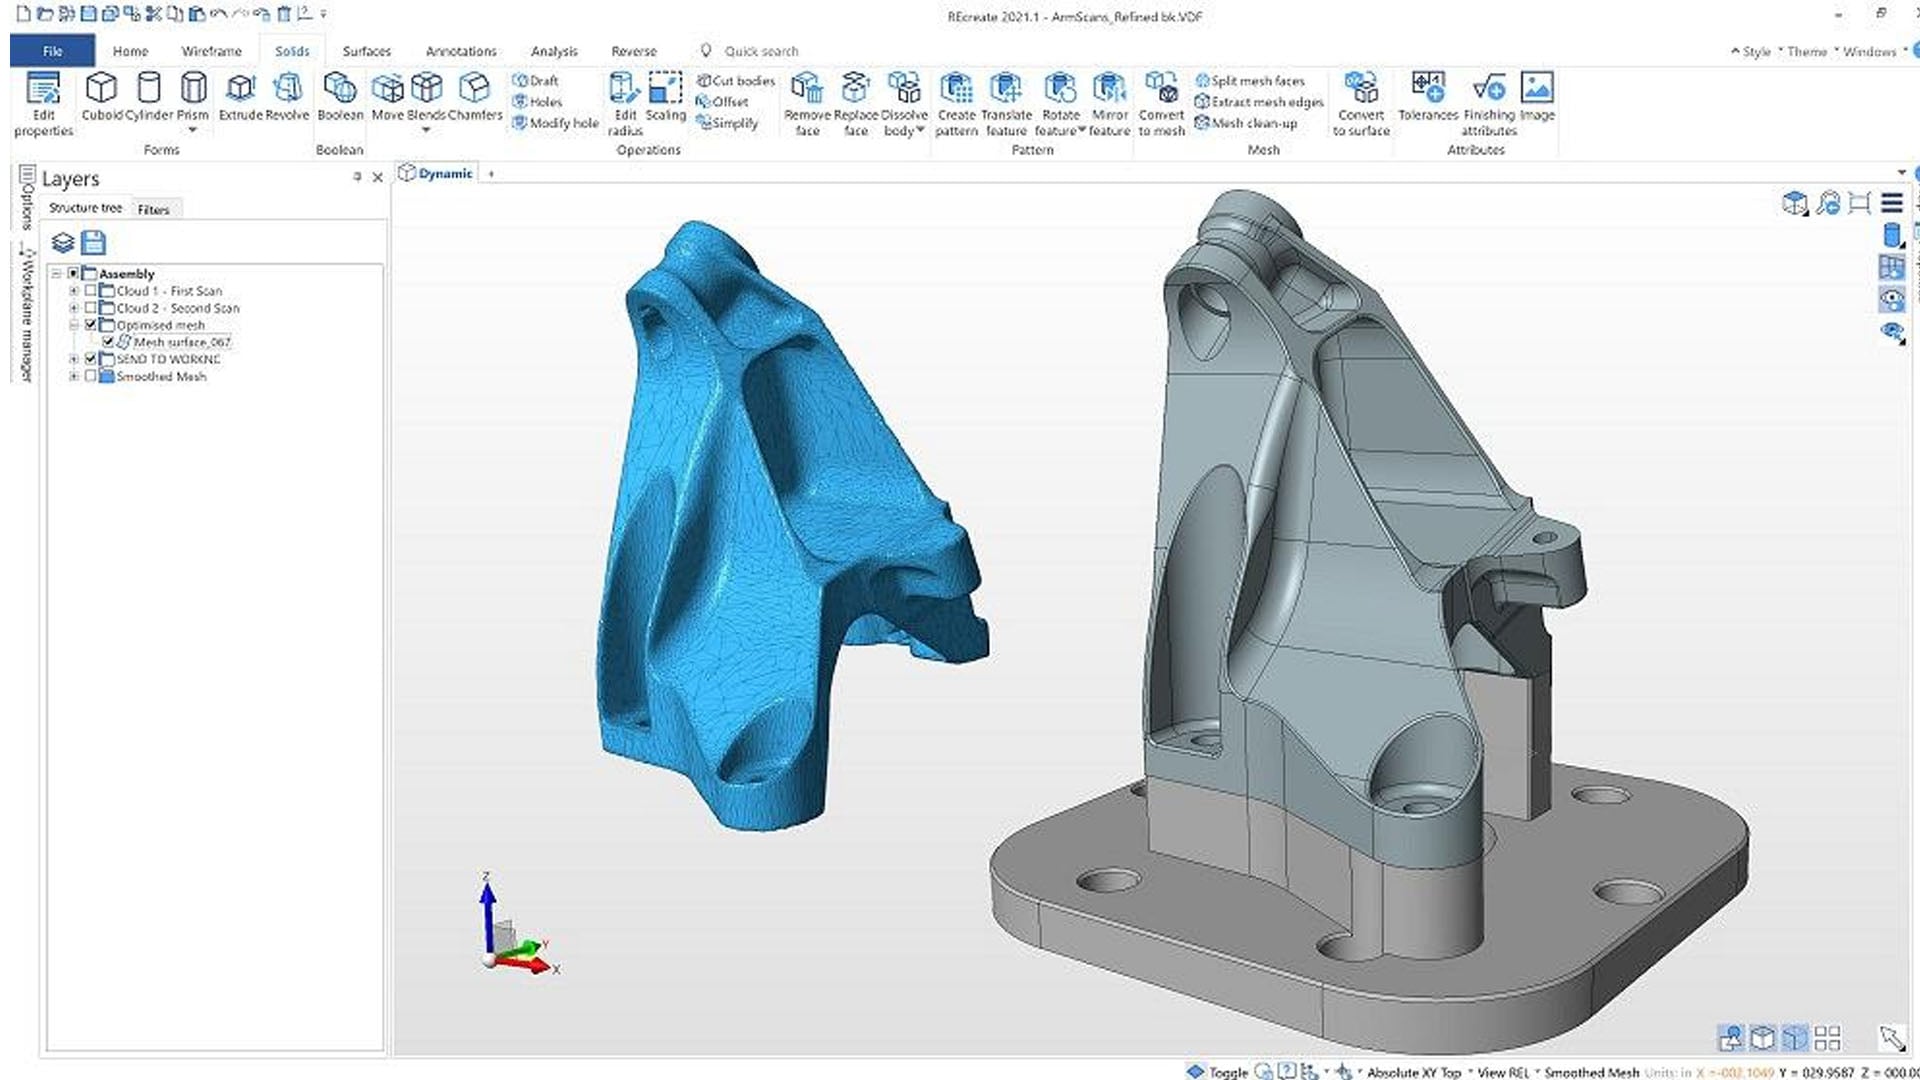Collapse the Optimised mesh tree node

pyautogui.click(x=73, y=325)
